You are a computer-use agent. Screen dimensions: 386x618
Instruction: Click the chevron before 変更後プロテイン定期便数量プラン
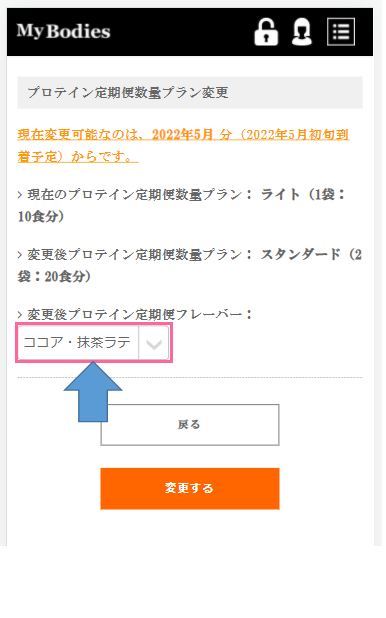[x=20, y=255]
